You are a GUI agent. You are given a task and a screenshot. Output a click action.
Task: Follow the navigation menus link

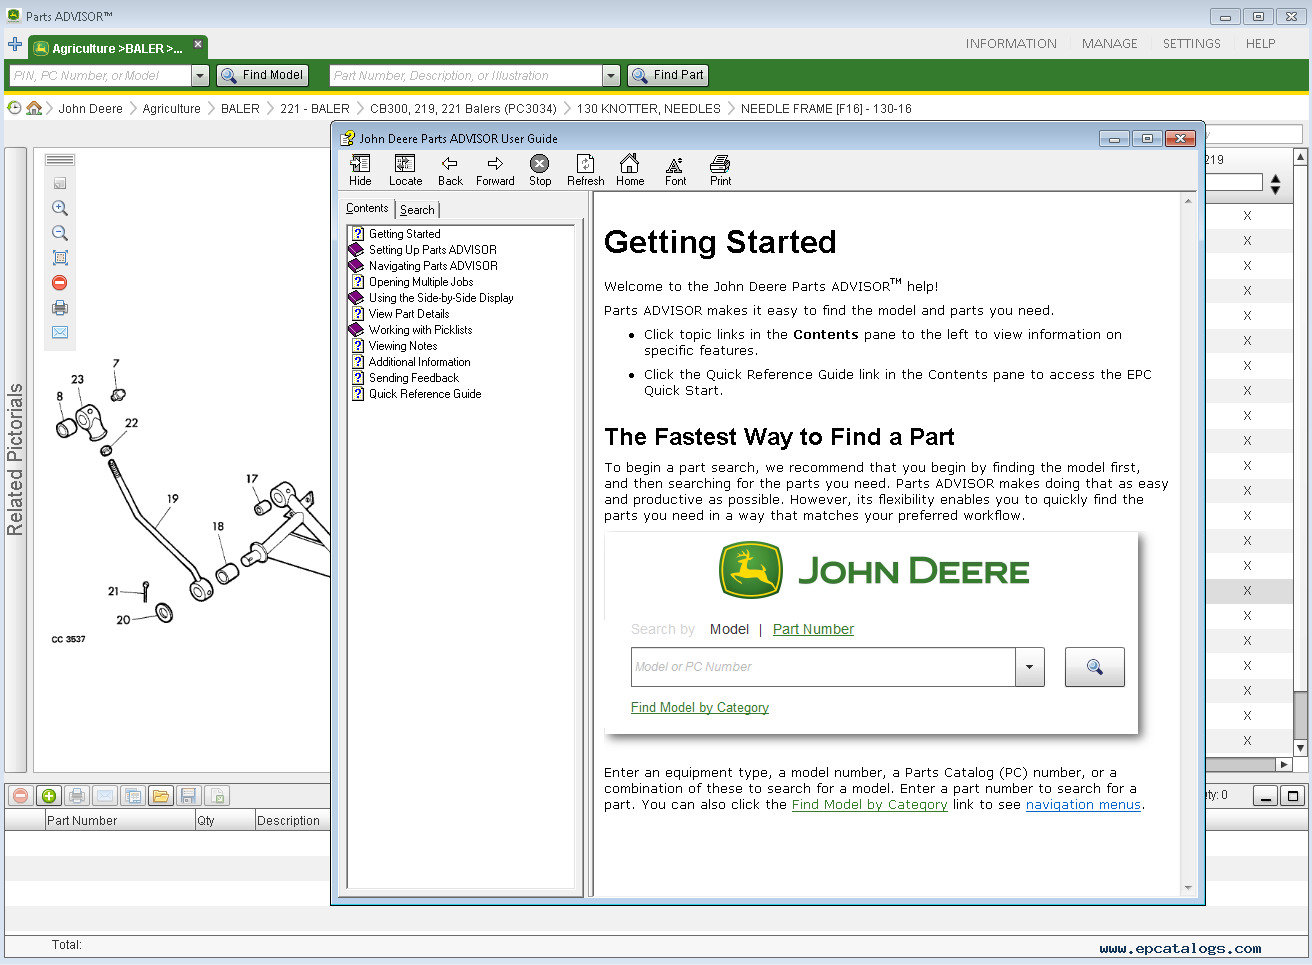coord(1083,805)
